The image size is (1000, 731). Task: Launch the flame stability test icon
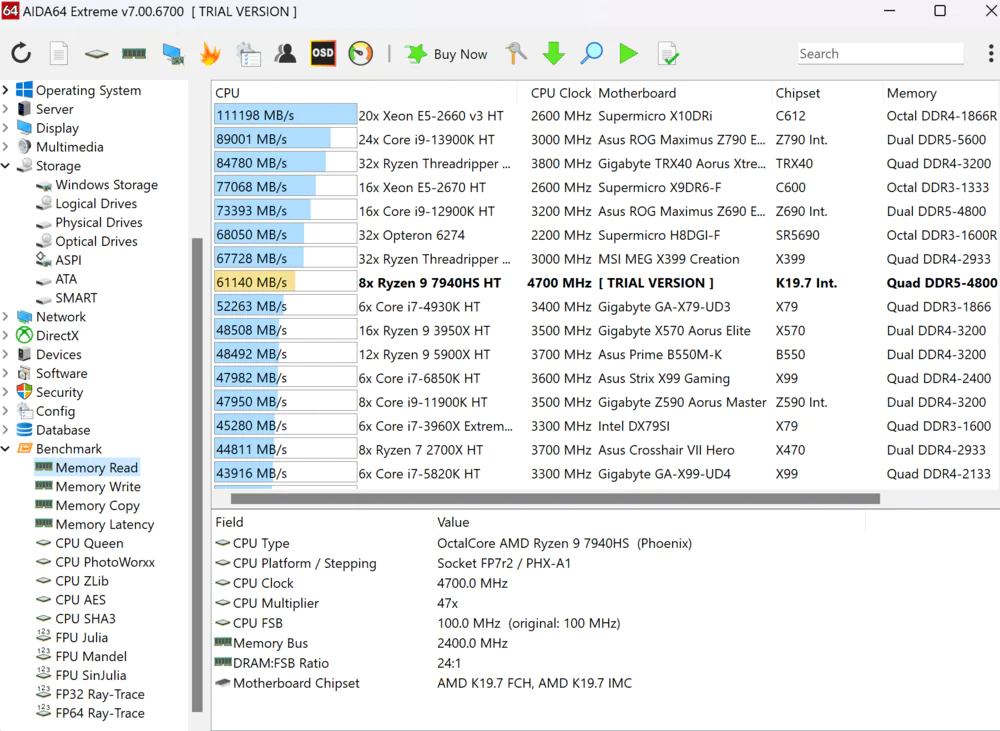210,54
